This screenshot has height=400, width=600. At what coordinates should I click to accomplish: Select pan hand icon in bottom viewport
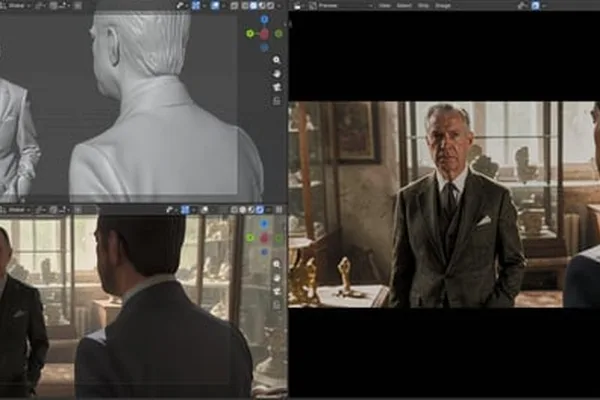tap(276, 278)
